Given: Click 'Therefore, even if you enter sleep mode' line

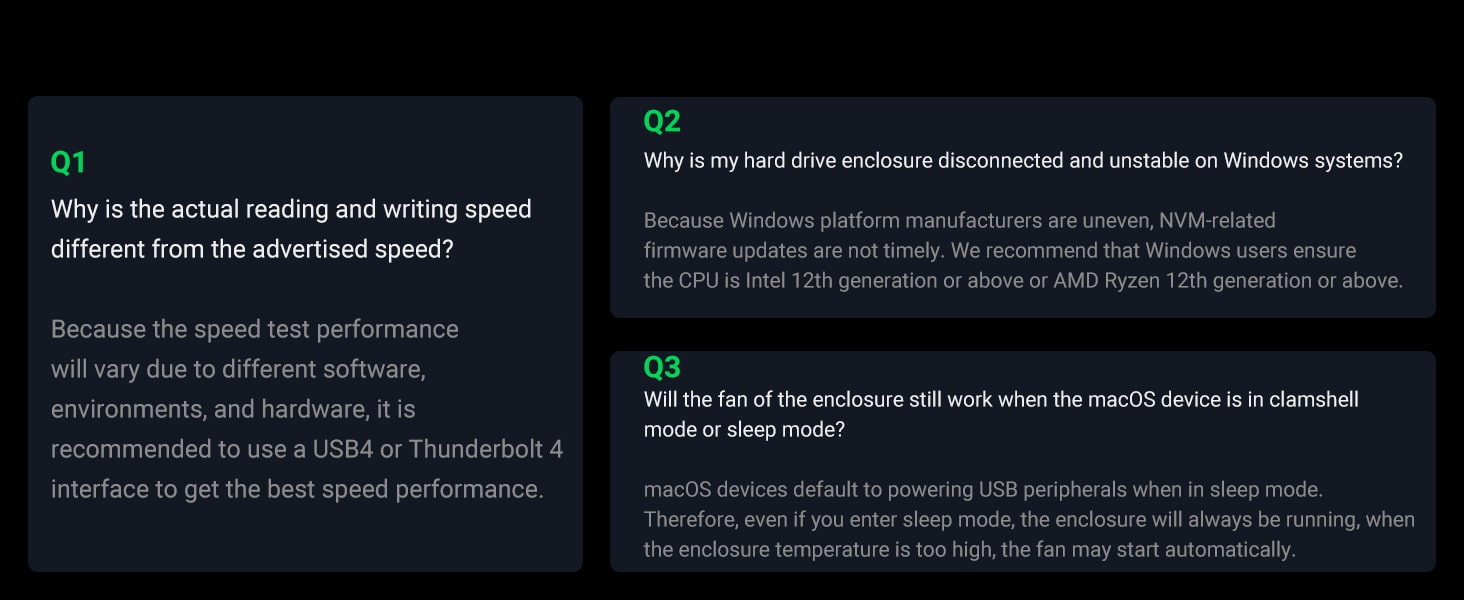Looking at the screenshot, I should (1029, 520).
